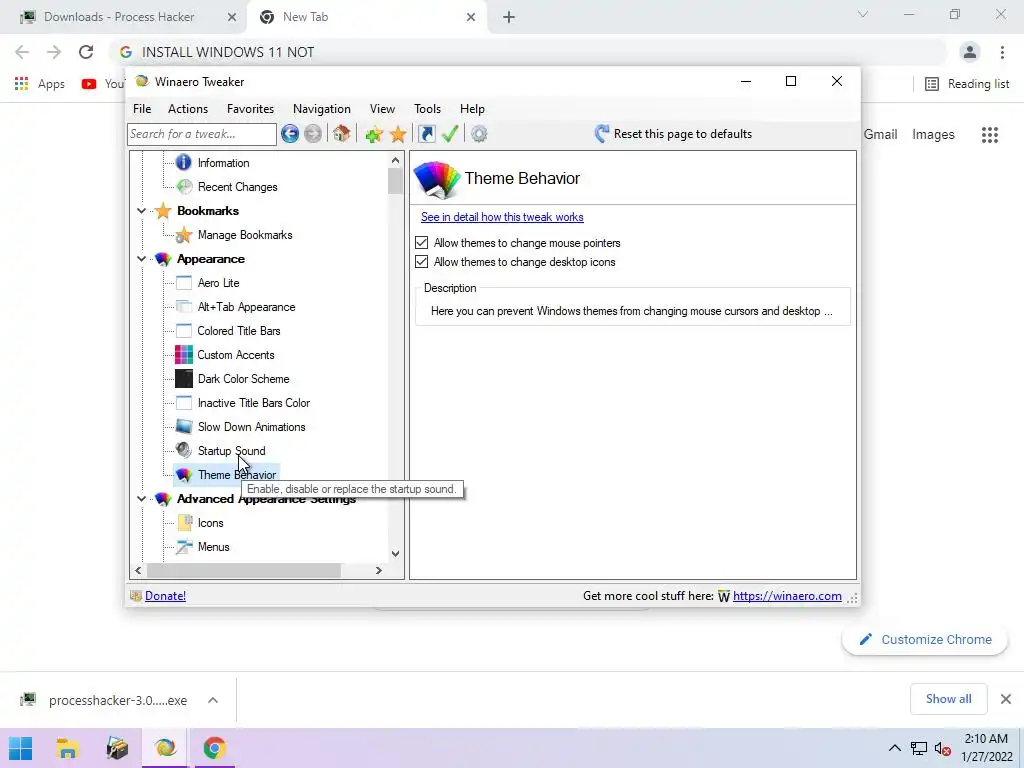
Task: Click Reset this page to defaults
Action: [673, 134]
